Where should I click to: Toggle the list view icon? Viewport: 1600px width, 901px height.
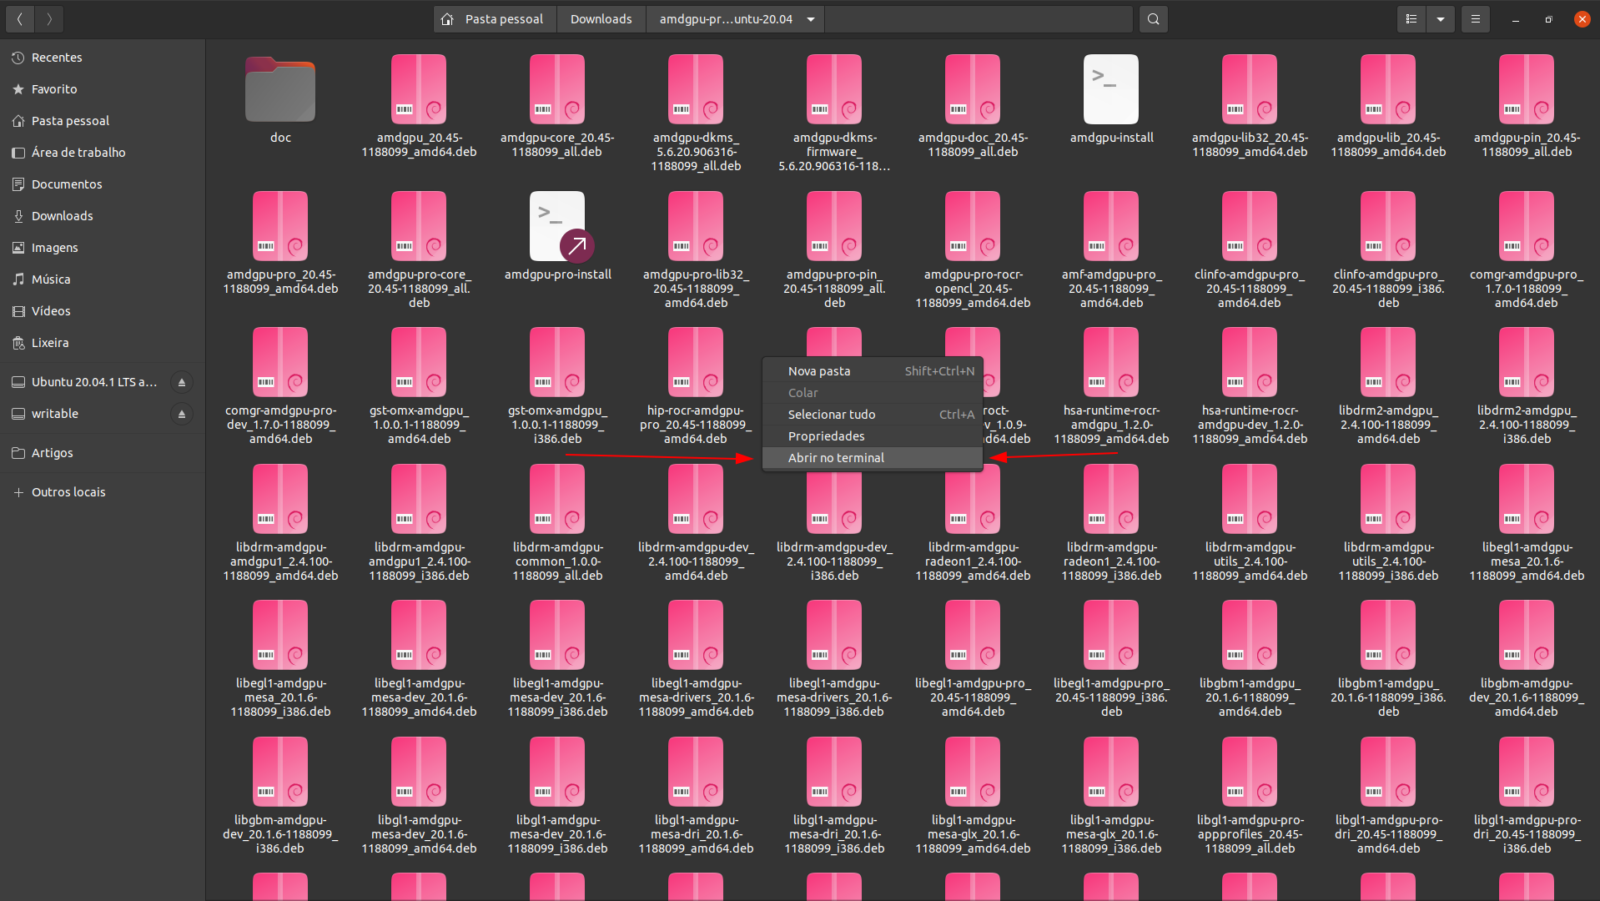pos(1411,19)
